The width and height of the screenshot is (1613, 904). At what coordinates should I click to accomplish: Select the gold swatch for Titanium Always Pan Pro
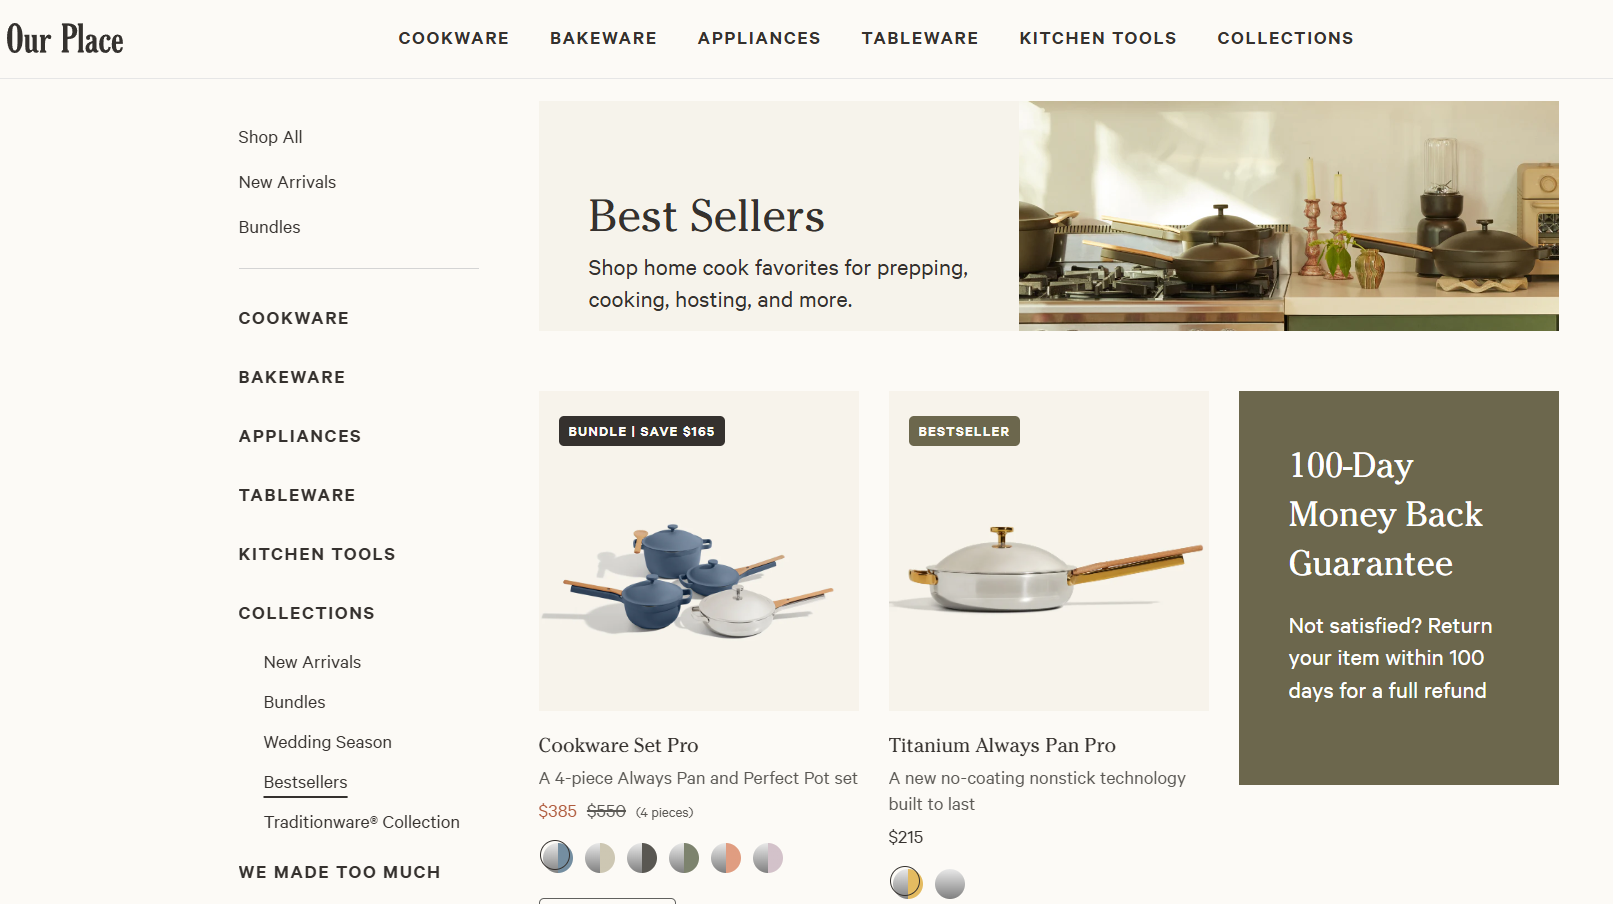(x=906, y=883)
